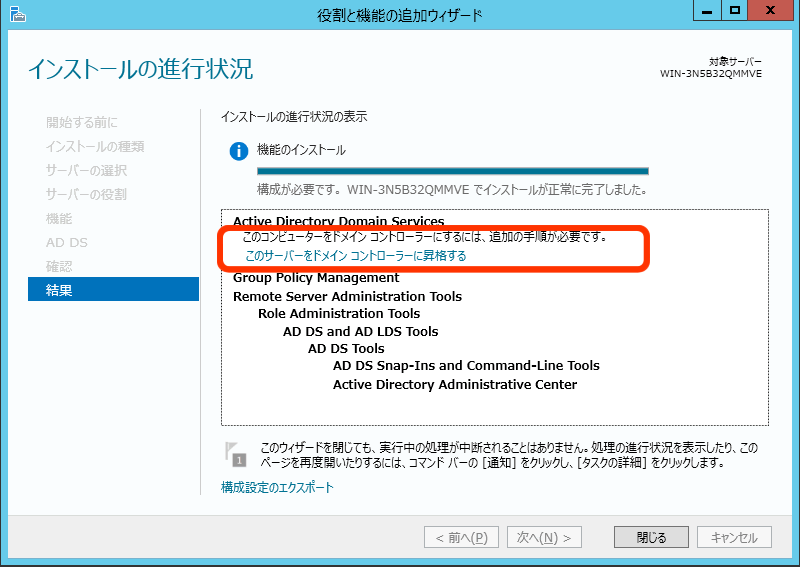Click the キャンセル button
This screenshot has height=567, width=800.
pos(734,537)
